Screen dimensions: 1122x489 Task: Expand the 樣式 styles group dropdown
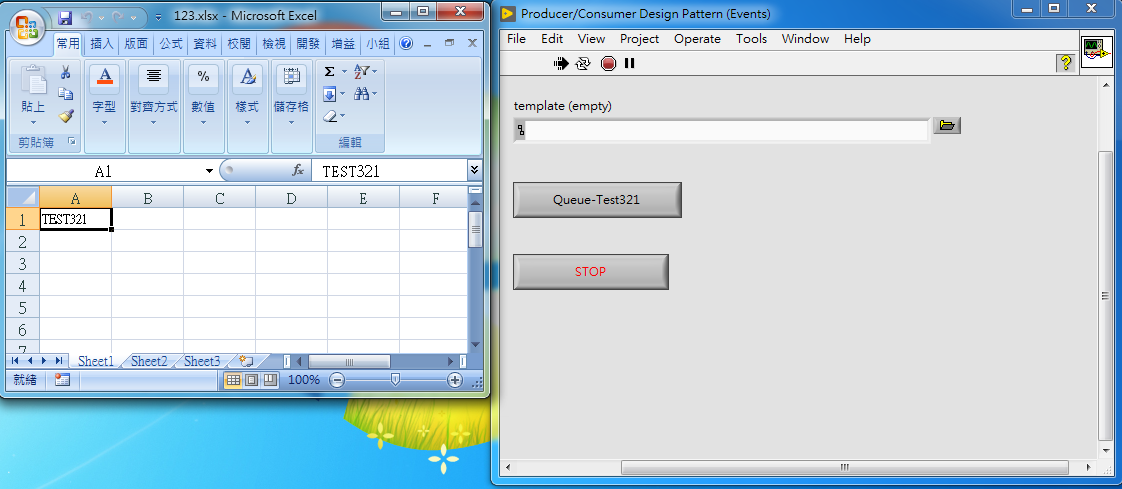[x=248, y=122]
